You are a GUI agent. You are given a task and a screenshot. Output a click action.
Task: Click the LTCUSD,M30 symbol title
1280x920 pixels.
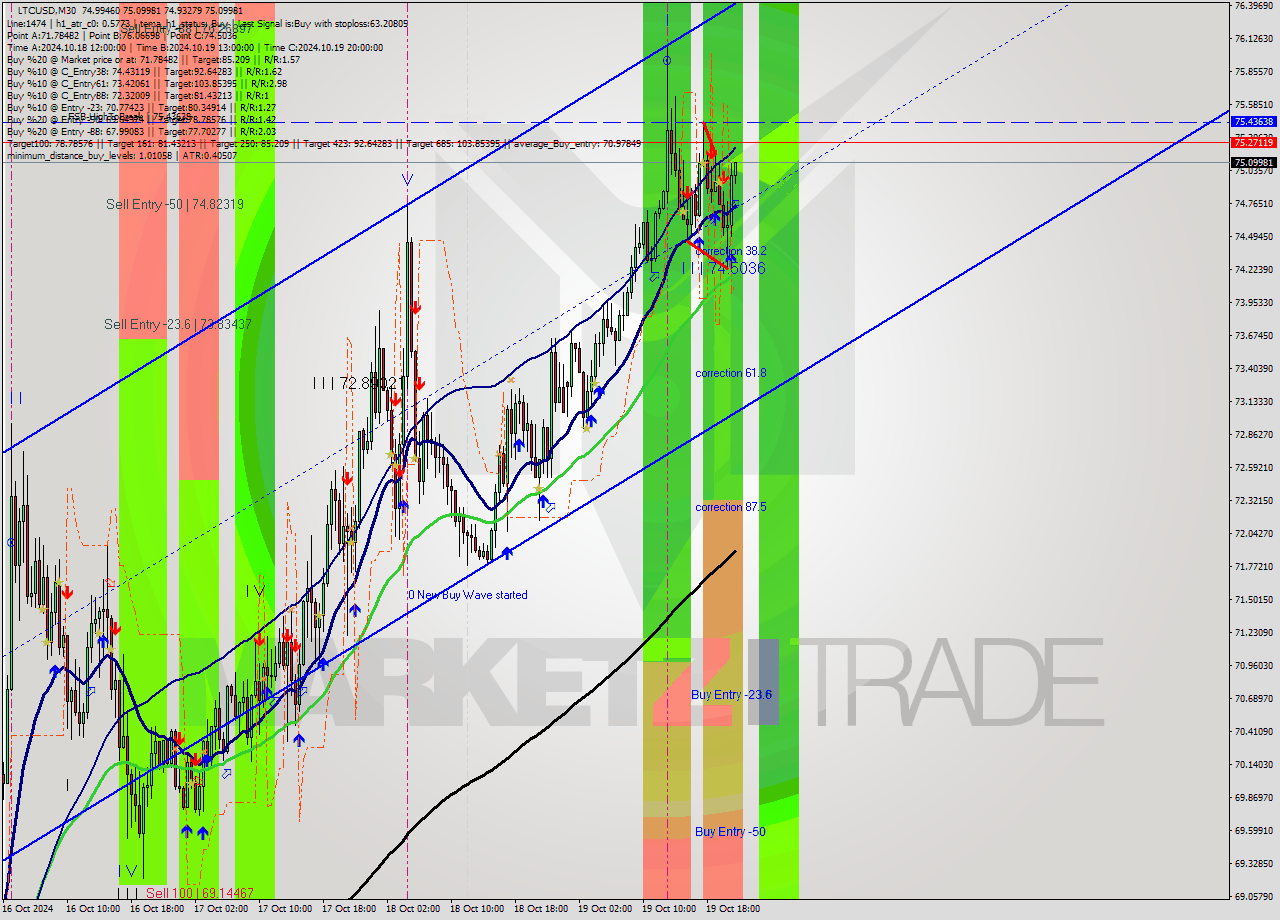(47, 9)
